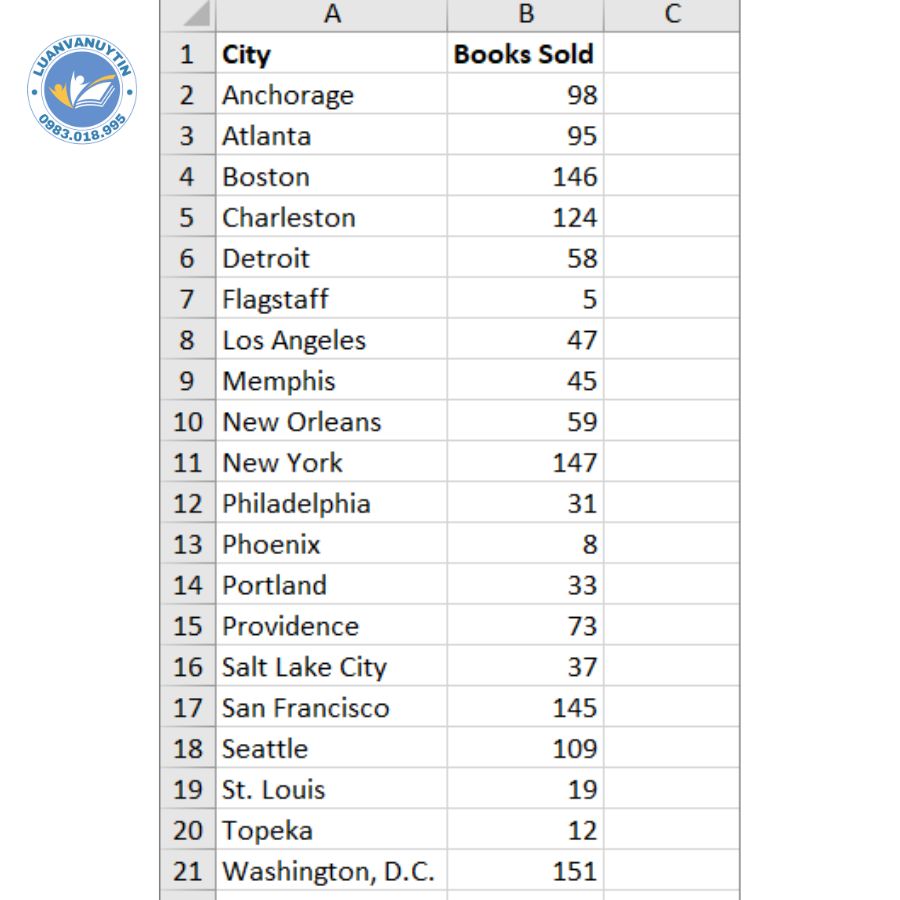
Task: Click the Books Sold header cell
Action: tap(525, 54)
